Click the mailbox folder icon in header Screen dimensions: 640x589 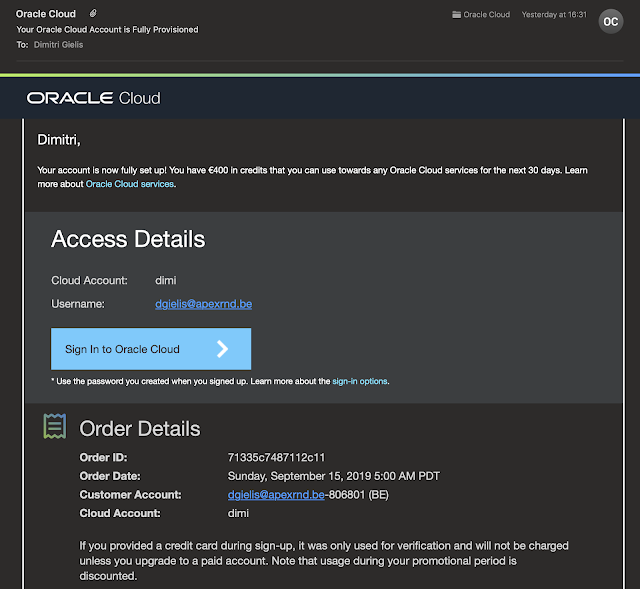[456, 15]
